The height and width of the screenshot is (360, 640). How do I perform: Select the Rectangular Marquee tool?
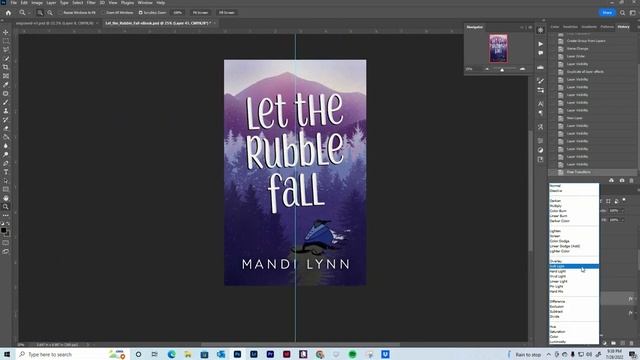6,41
